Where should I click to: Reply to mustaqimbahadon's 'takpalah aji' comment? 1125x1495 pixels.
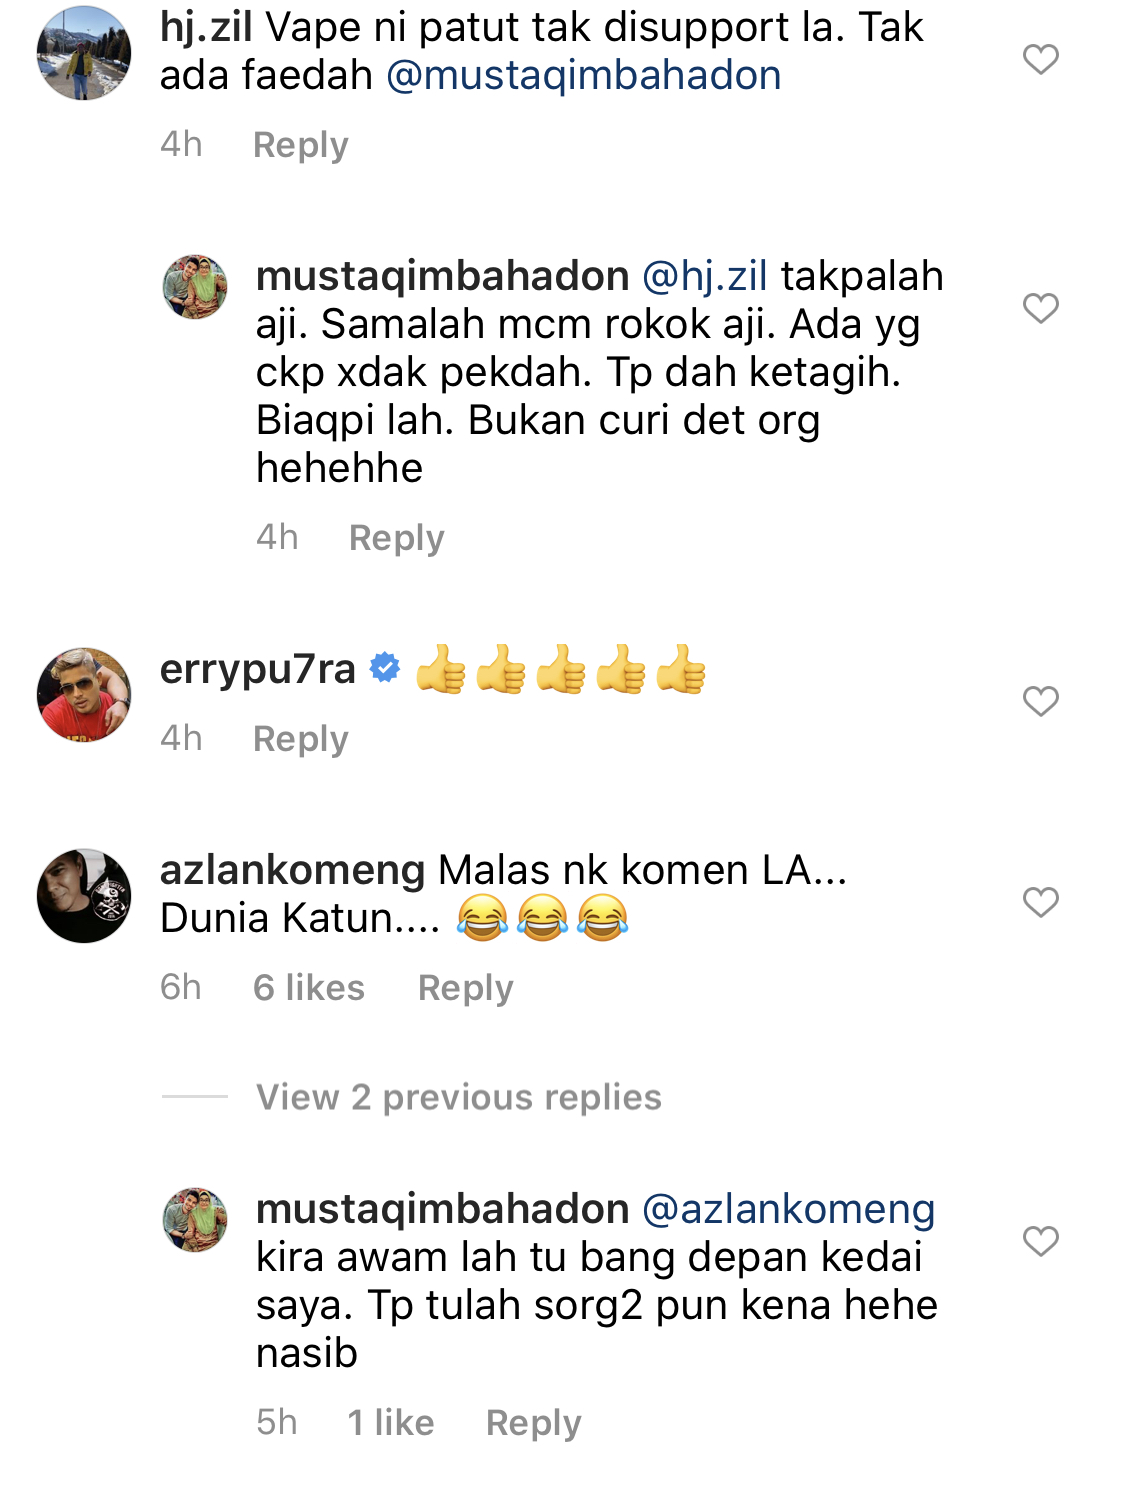click(x=396, y=538)
